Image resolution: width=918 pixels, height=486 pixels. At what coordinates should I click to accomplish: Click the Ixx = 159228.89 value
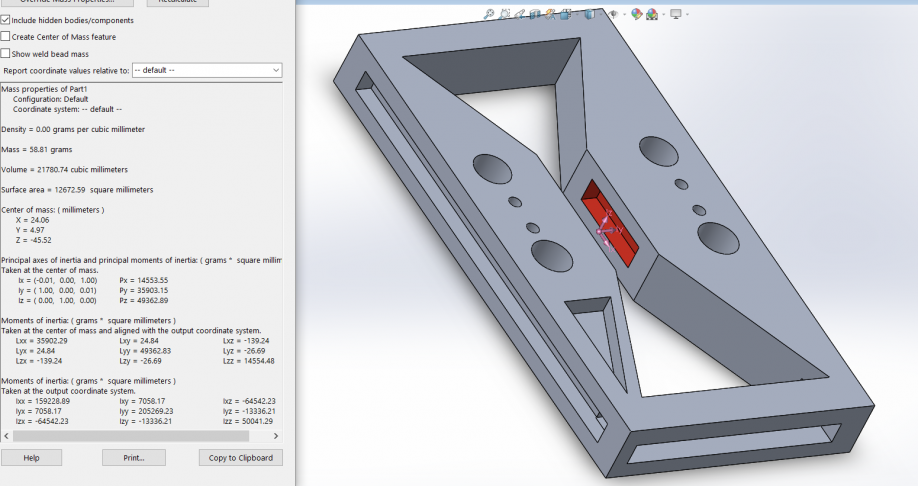click(43, 401)
